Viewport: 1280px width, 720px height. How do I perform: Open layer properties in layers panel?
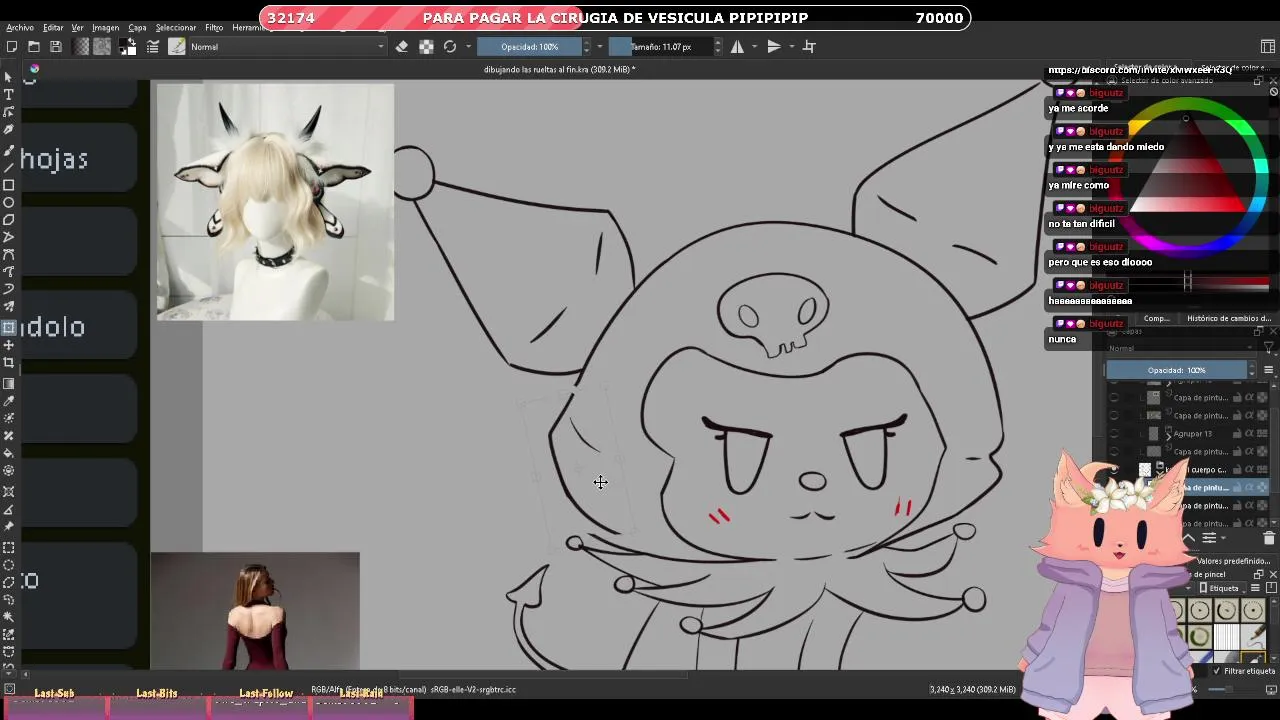click(1209, 538)
